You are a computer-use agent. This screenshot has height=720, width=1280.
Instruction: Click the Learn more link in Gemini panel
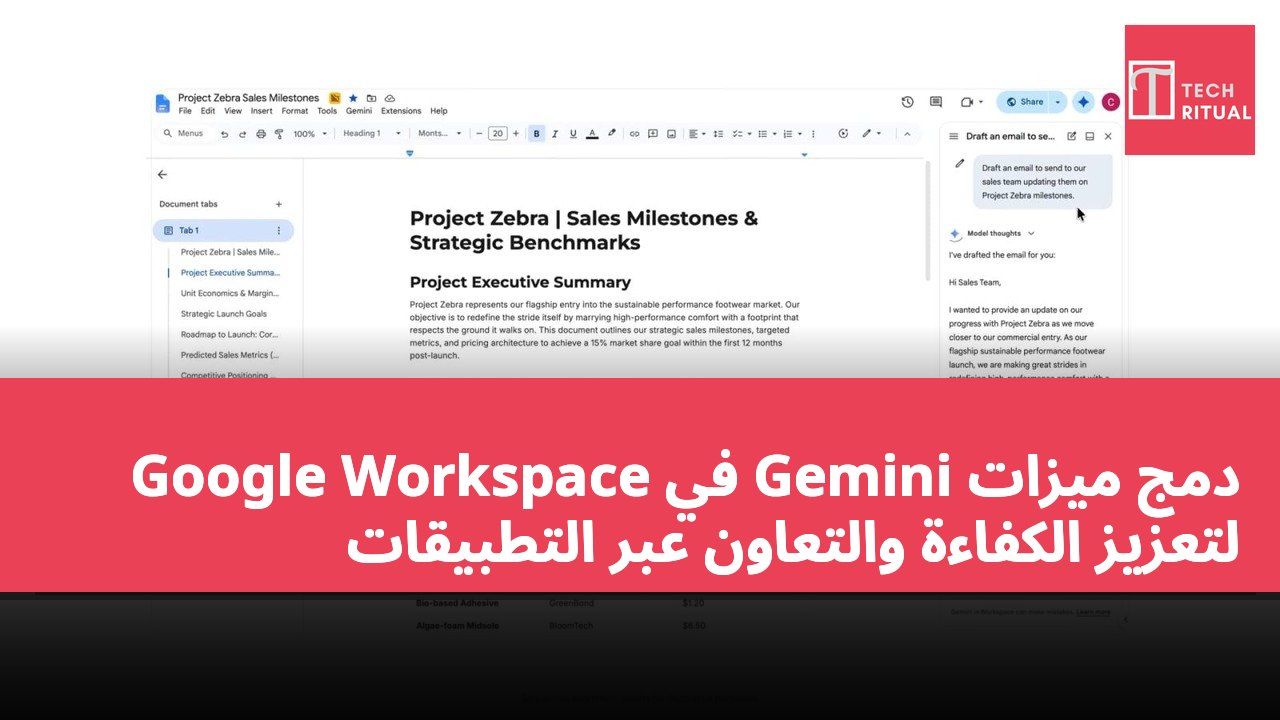pos(1093,611)
